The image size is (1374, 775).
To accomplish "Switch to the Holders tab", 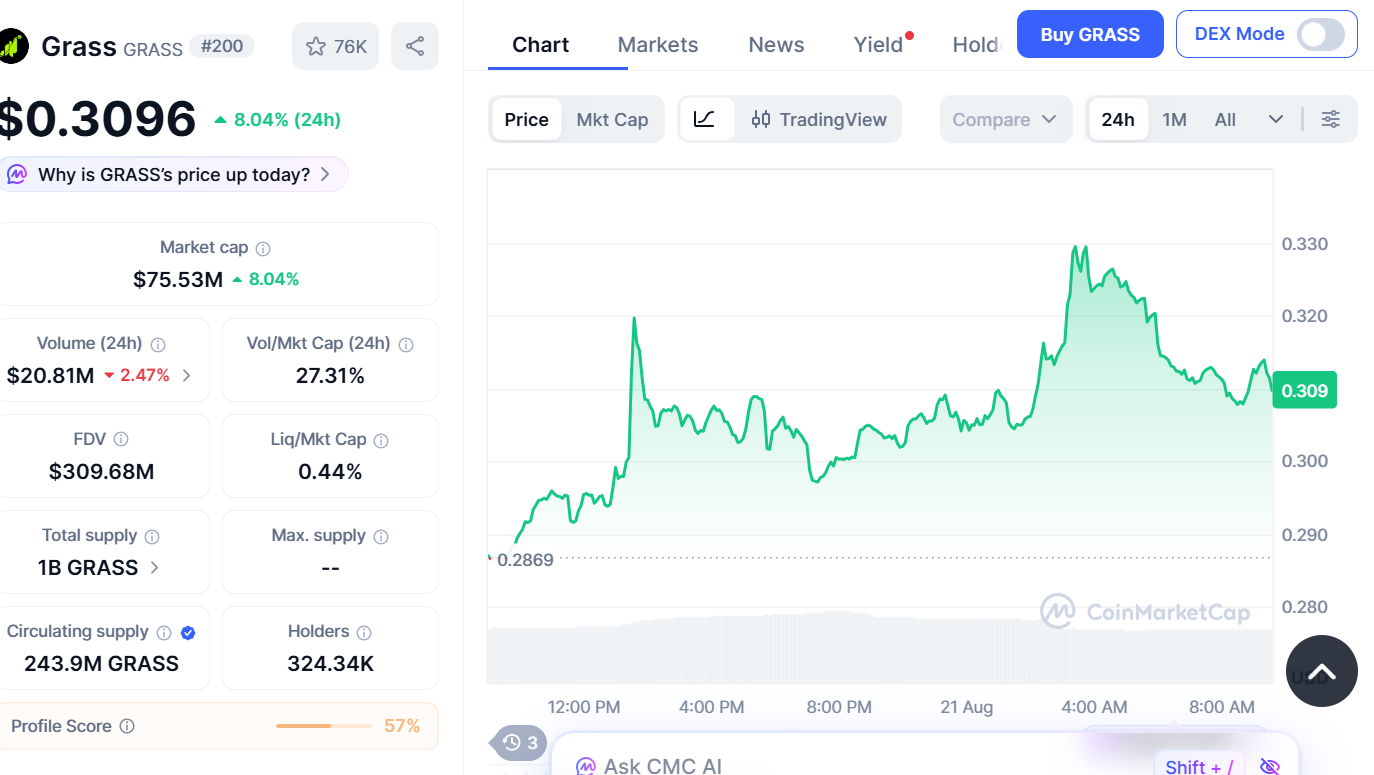I will [976, 44].
